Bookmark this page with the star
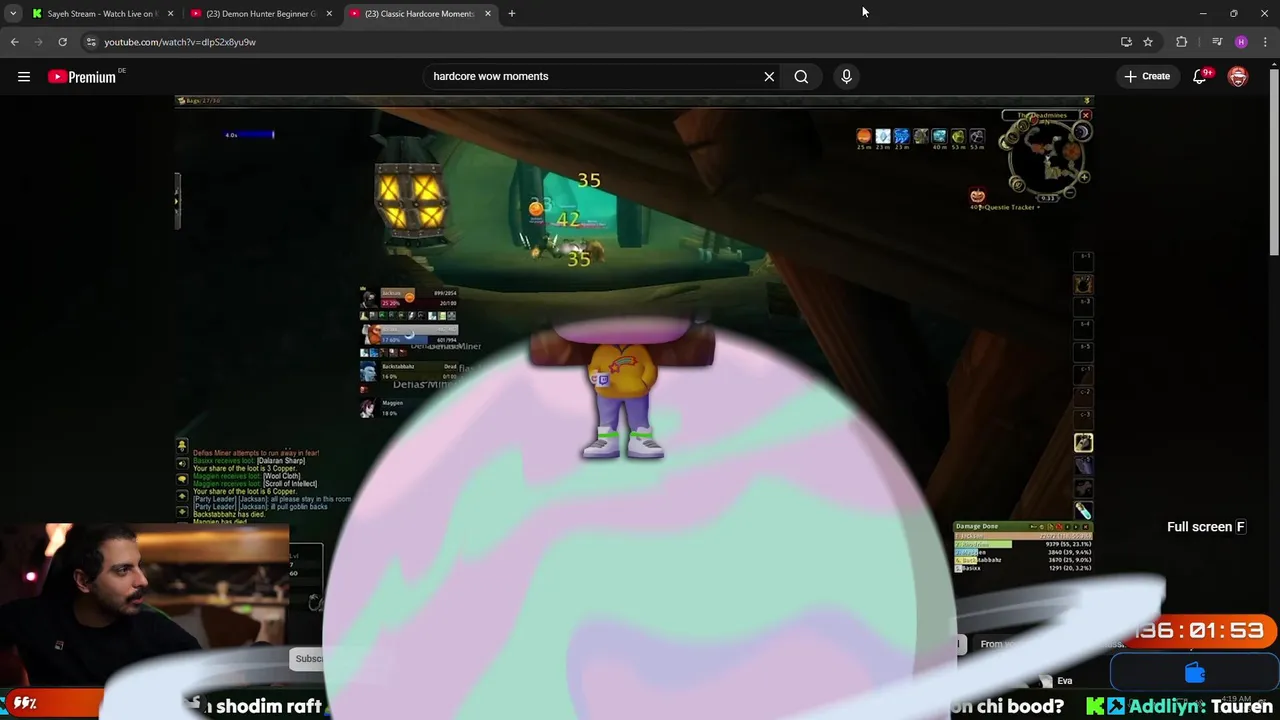The height and width of the screenshot is (720, 1280). point(1148,42)
